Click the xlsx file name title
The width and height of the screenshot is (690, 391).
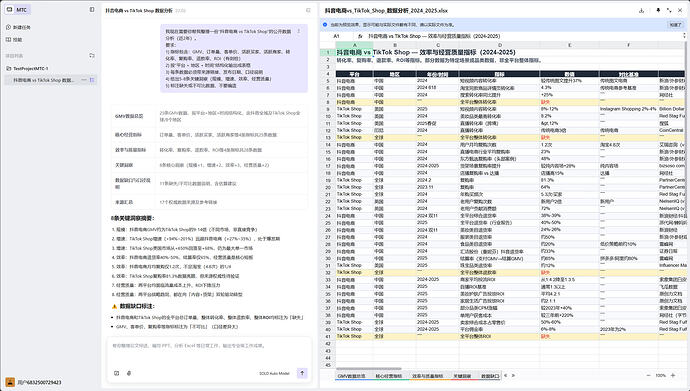[x=386, y=10]
